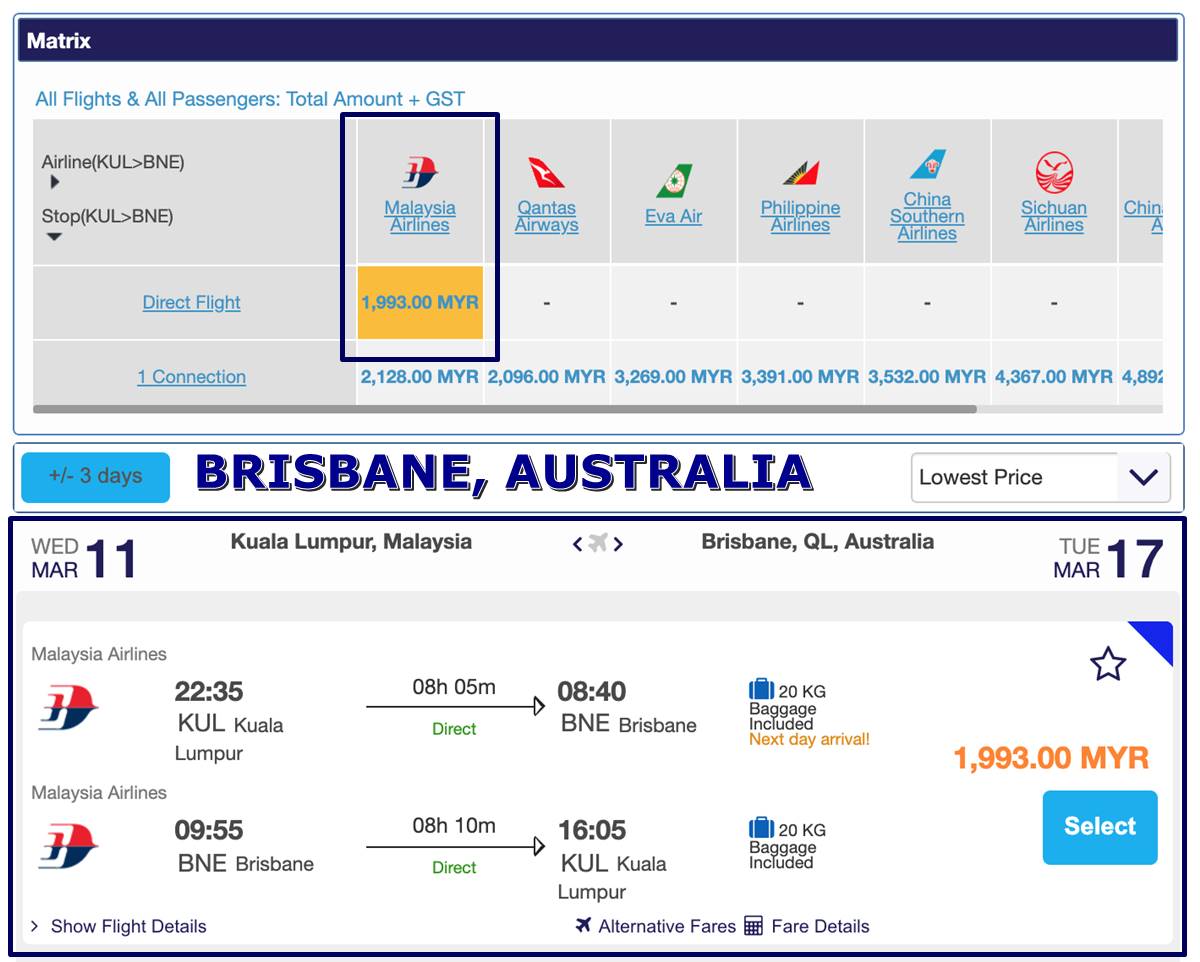1200x962 pixels.
Task: Open China Southern Airlines link
Action: [927, 217]
